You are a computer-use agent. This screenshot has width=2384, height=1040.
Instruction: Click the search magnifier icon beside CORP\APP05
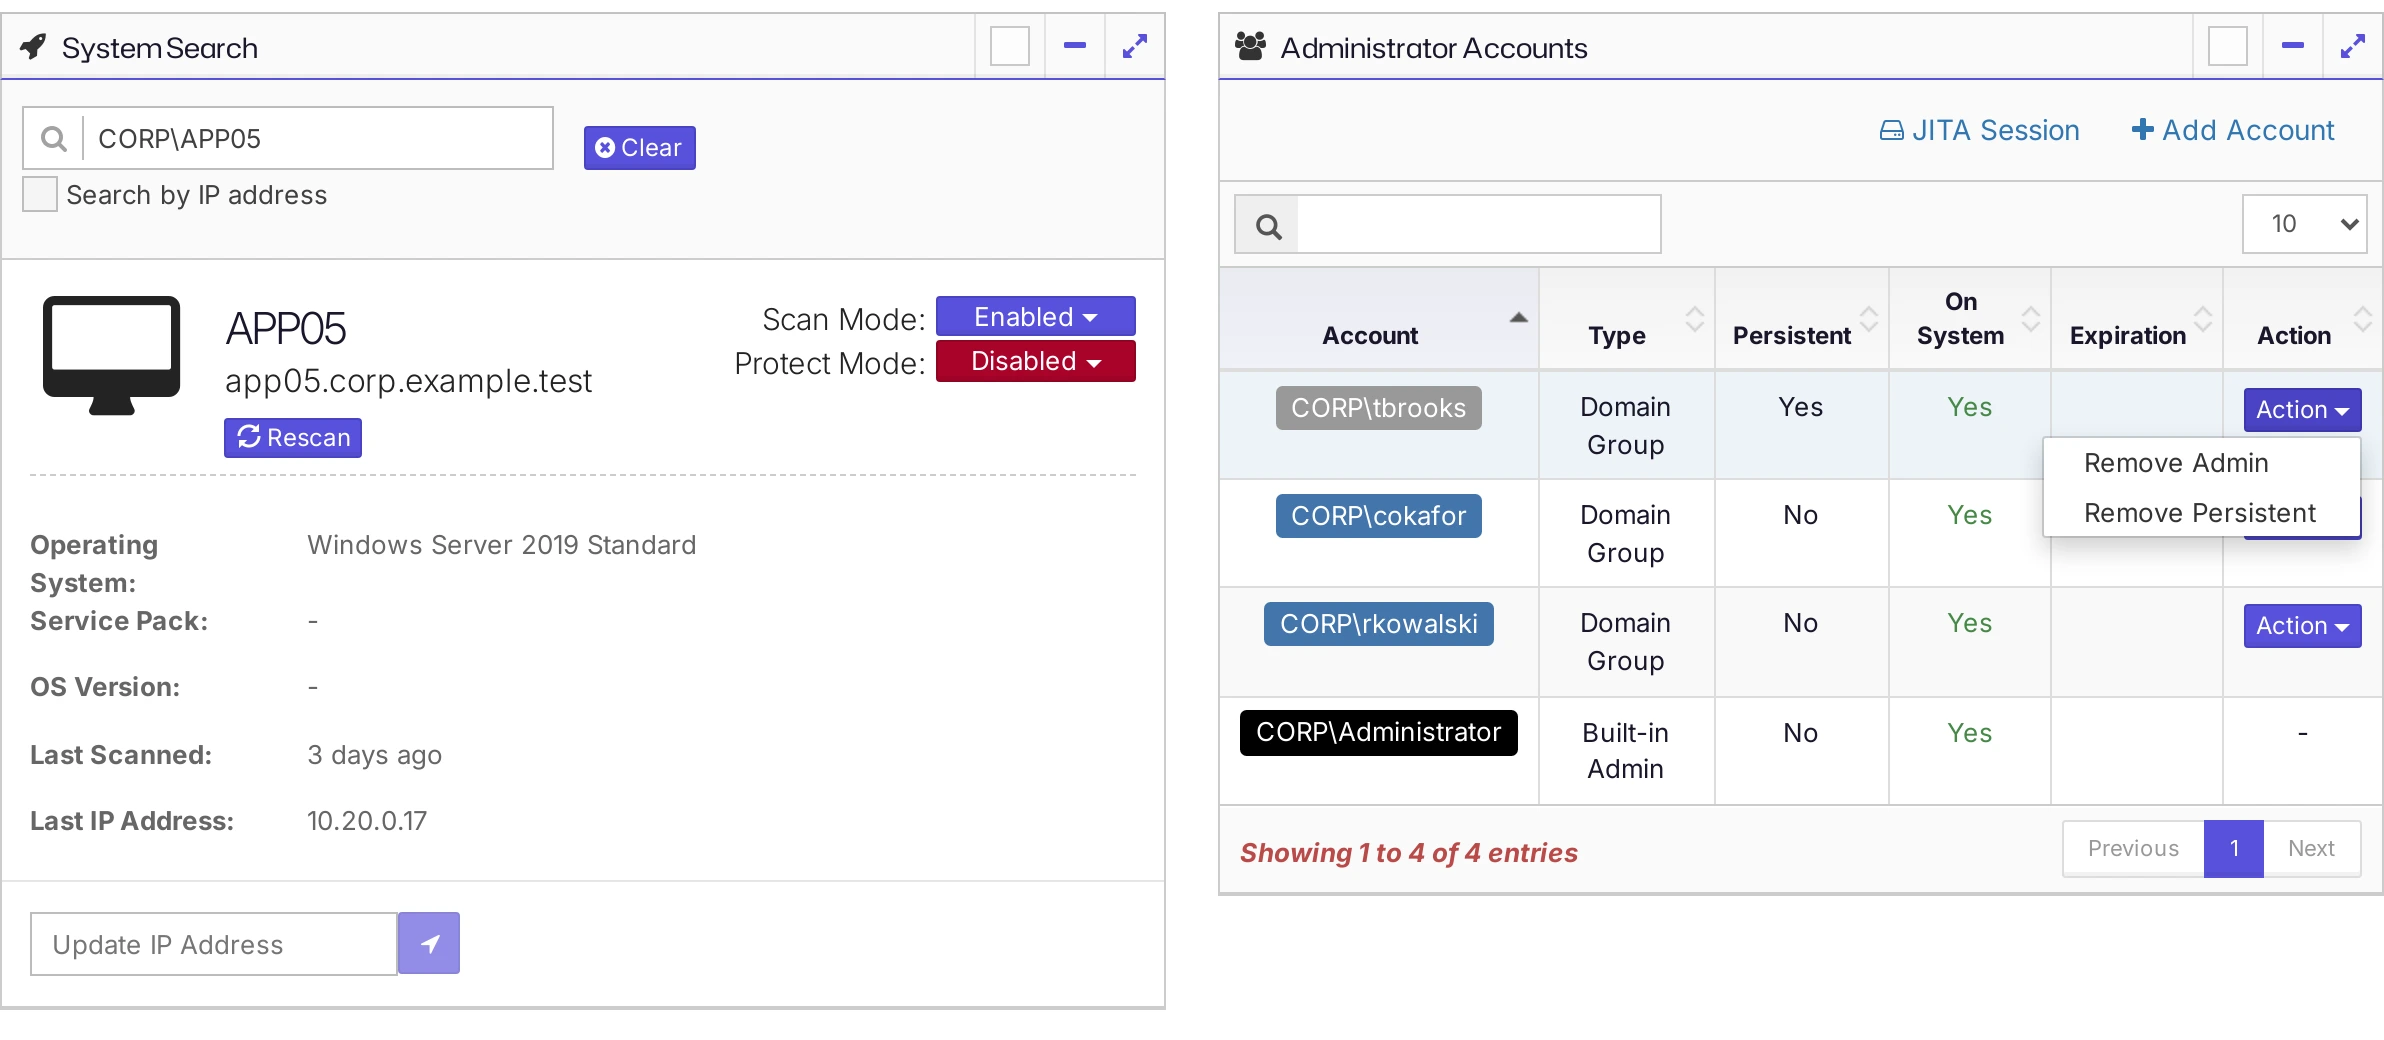coord(54,138)
